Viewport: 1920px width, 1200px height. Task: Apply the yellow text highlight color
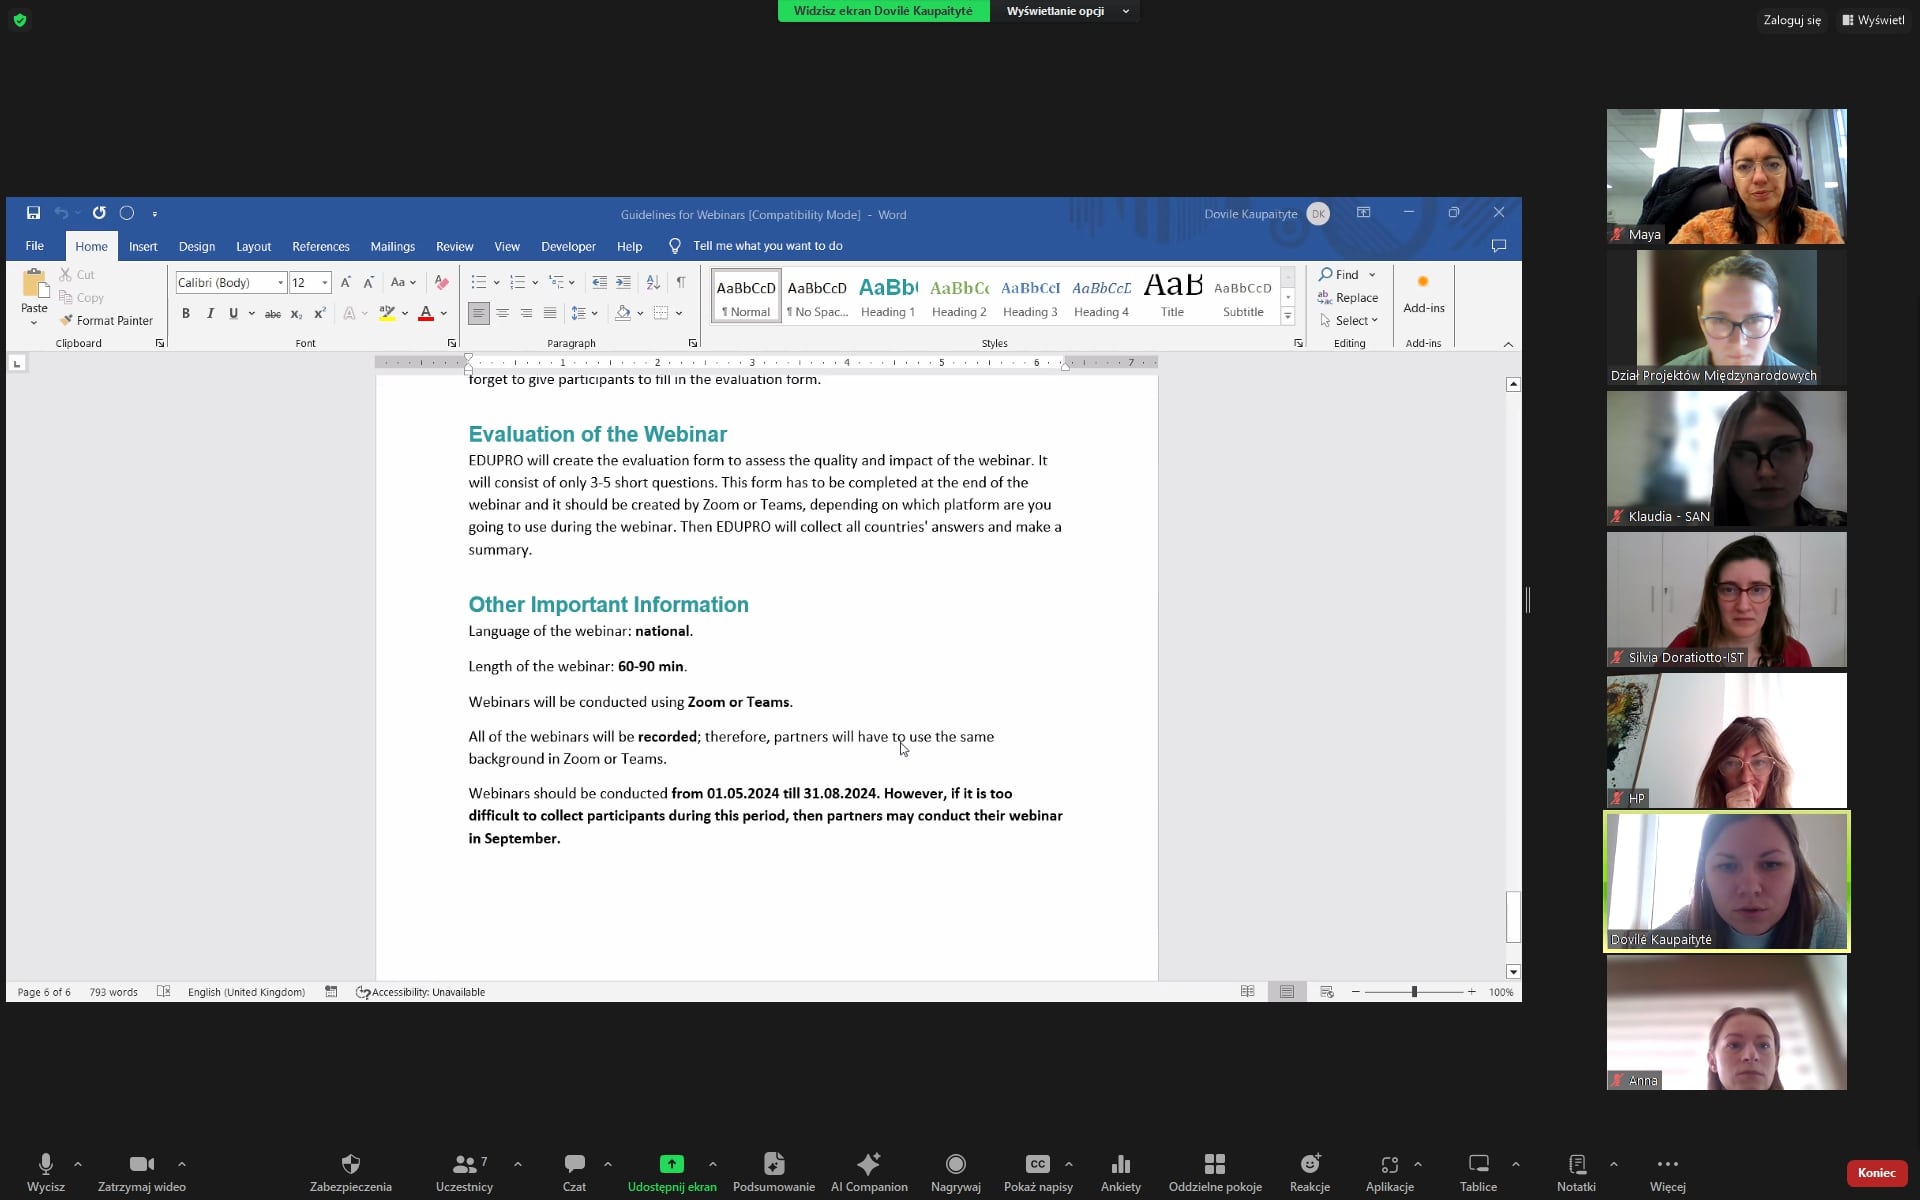coord(387,314)
